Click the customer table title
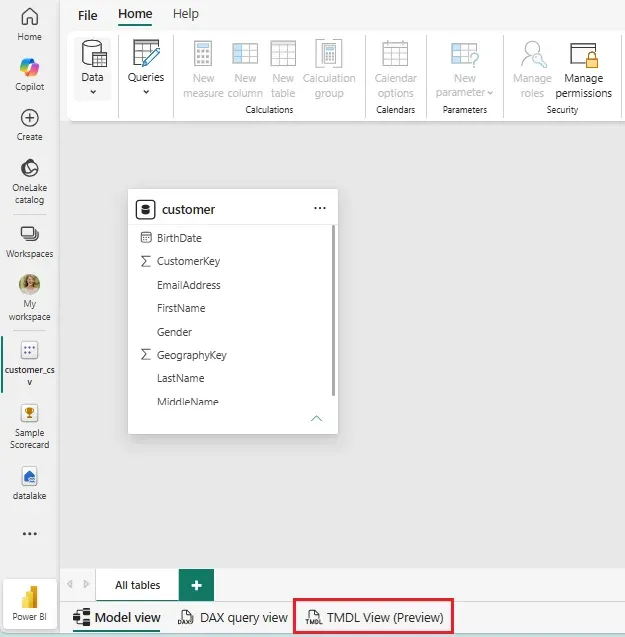The height and width of the screenshot is (637, 625). tap(188, 210)
